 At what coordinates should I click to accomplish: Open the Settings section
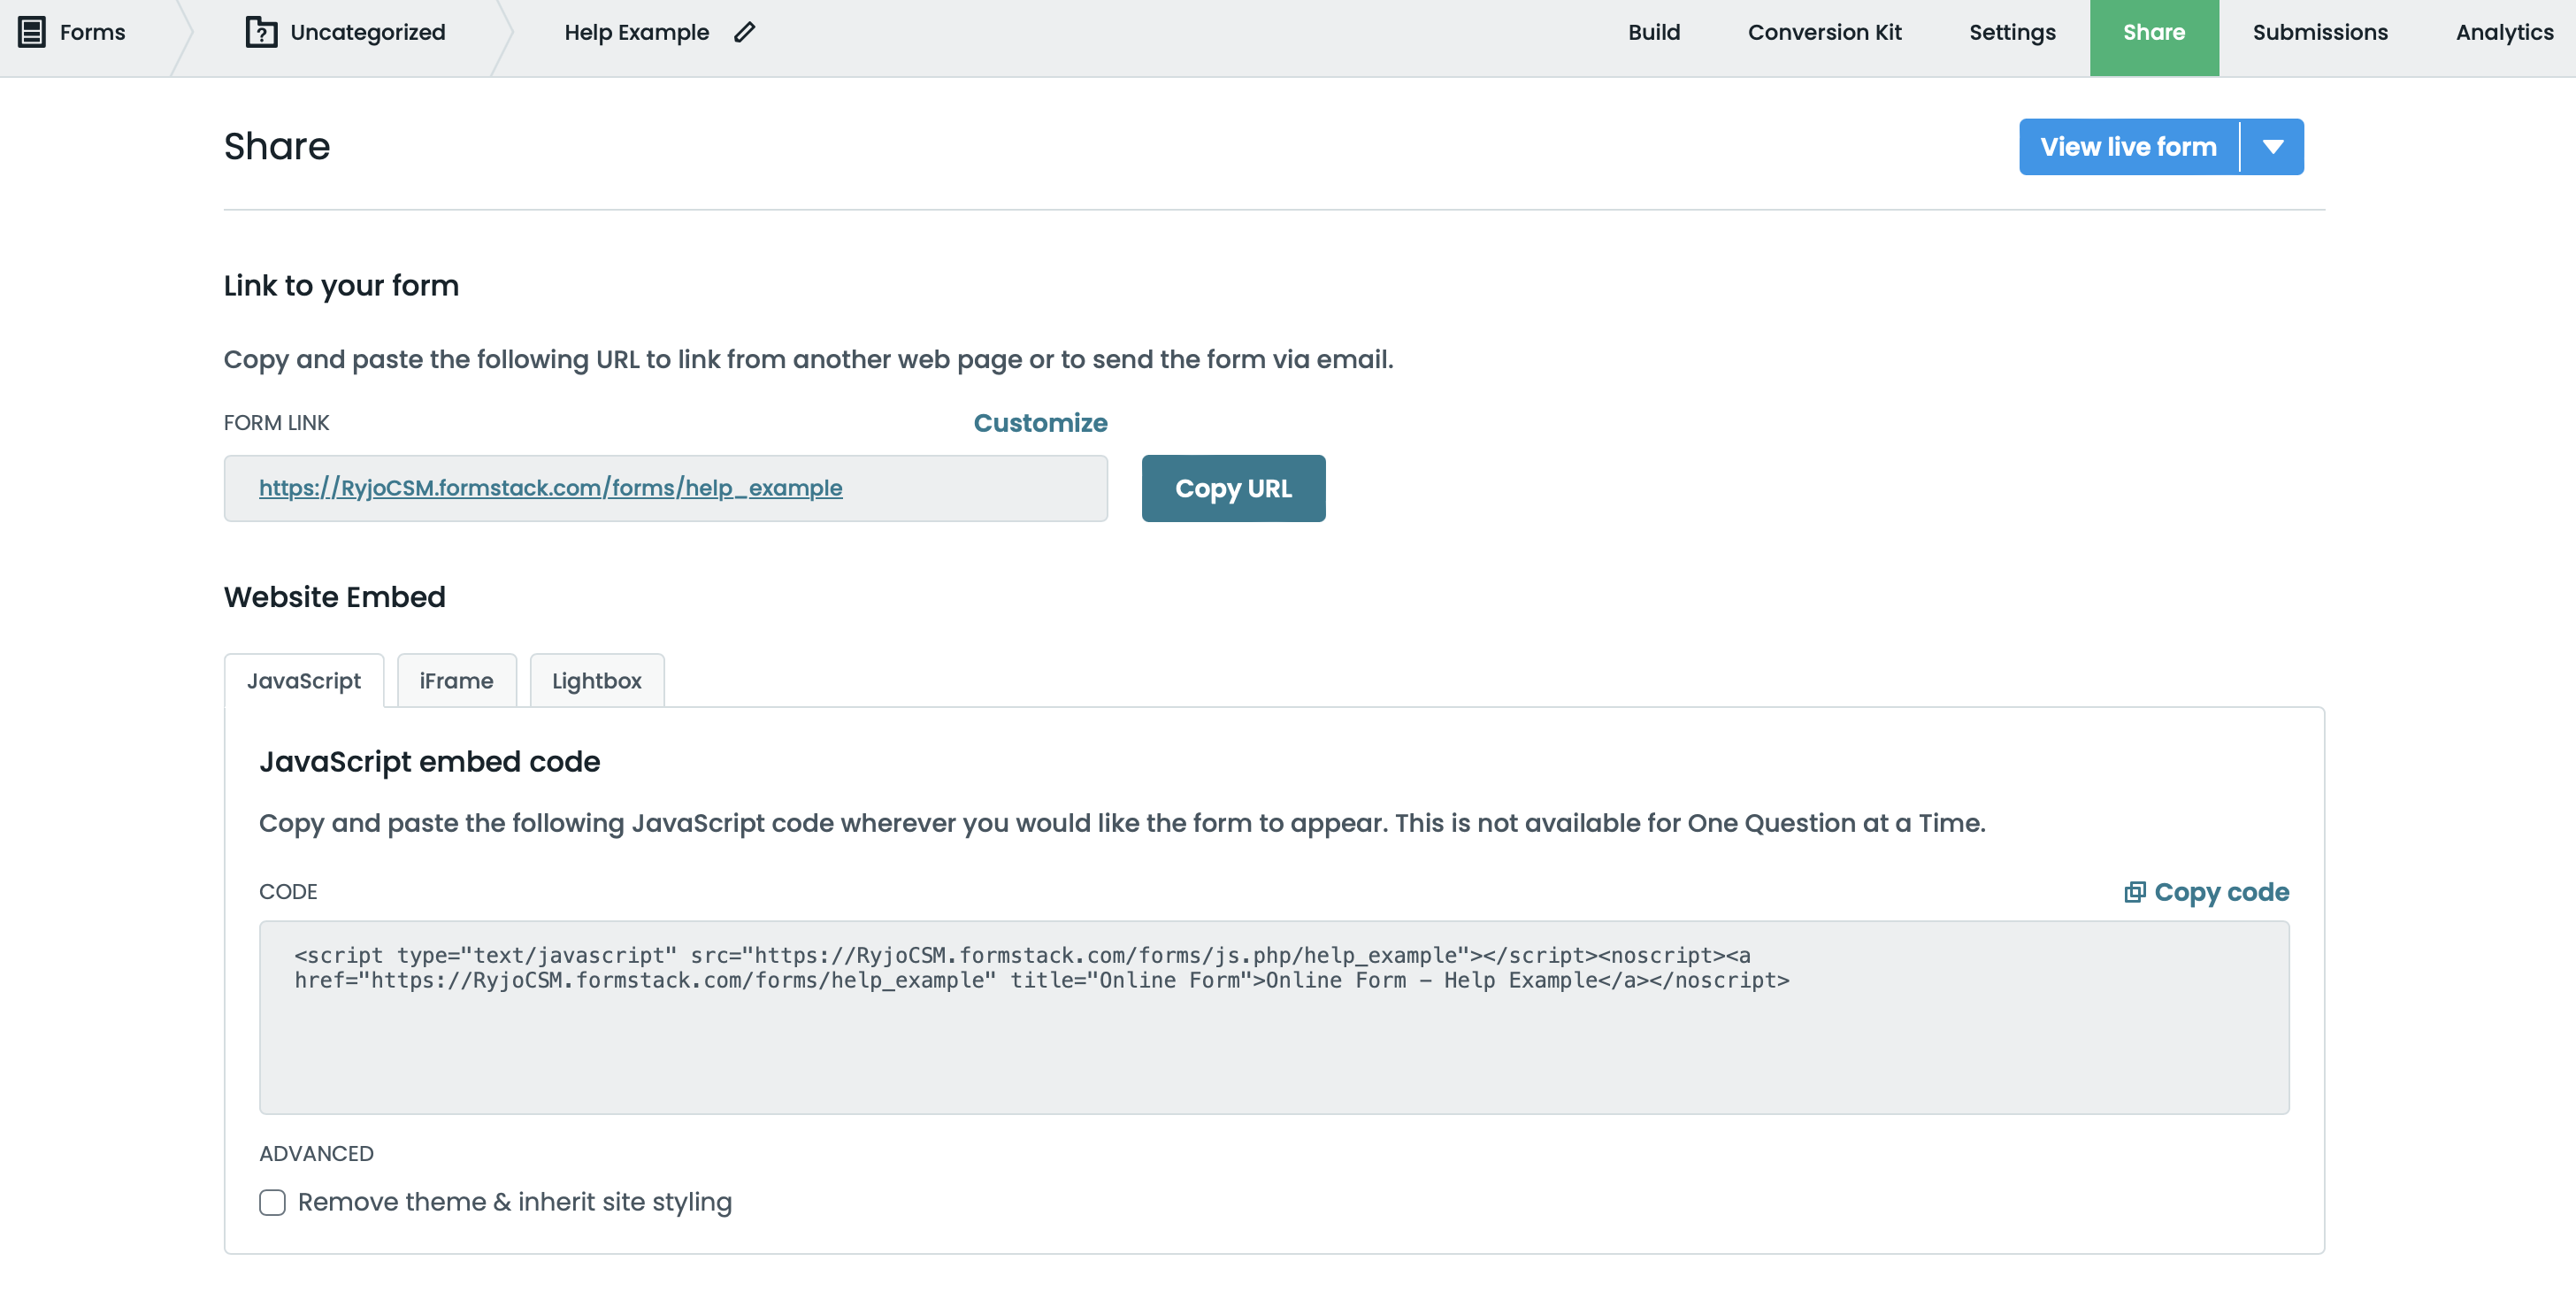2012,31
